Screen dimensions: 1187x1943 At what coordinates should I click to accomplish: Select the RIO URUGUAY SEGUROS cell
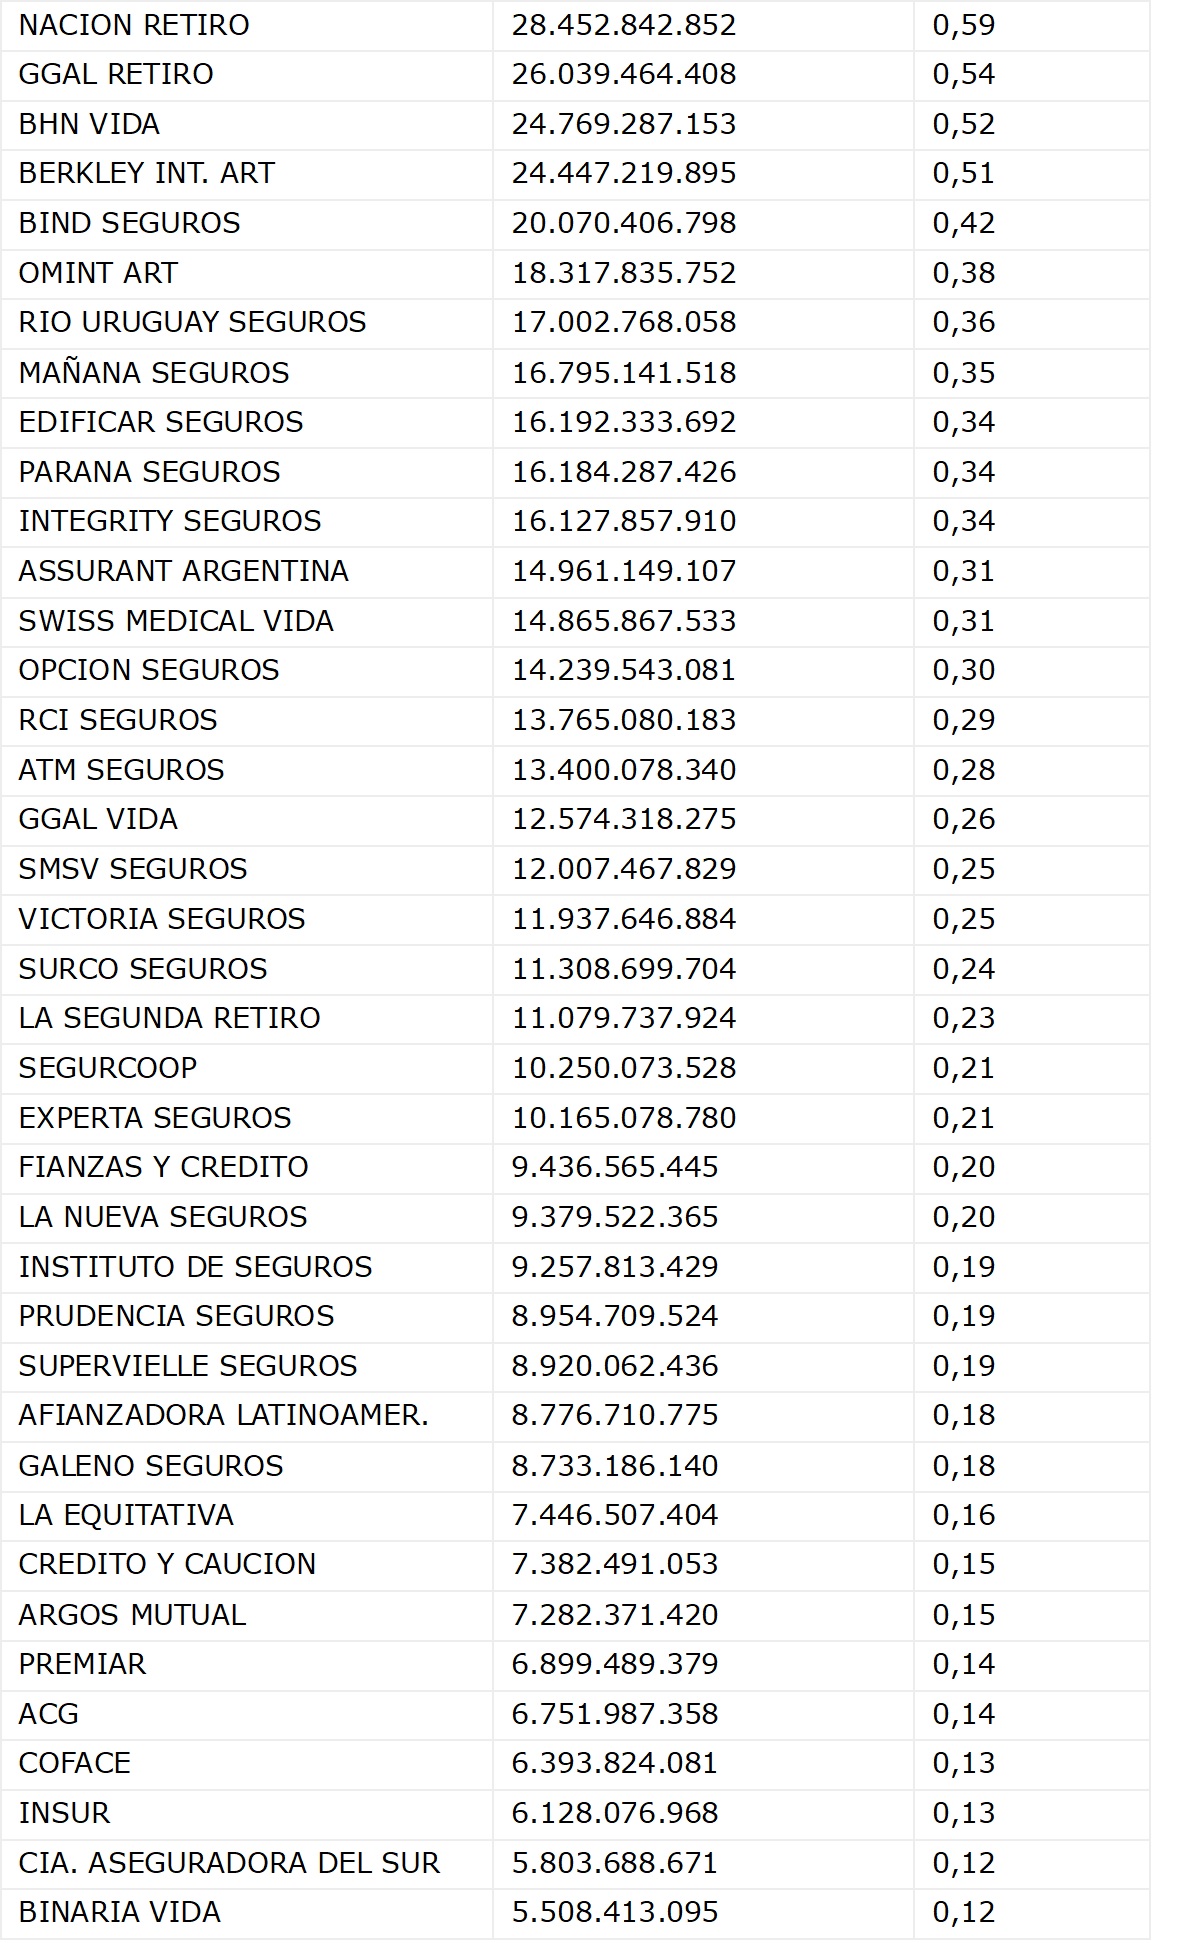click(x=192, y=322)
